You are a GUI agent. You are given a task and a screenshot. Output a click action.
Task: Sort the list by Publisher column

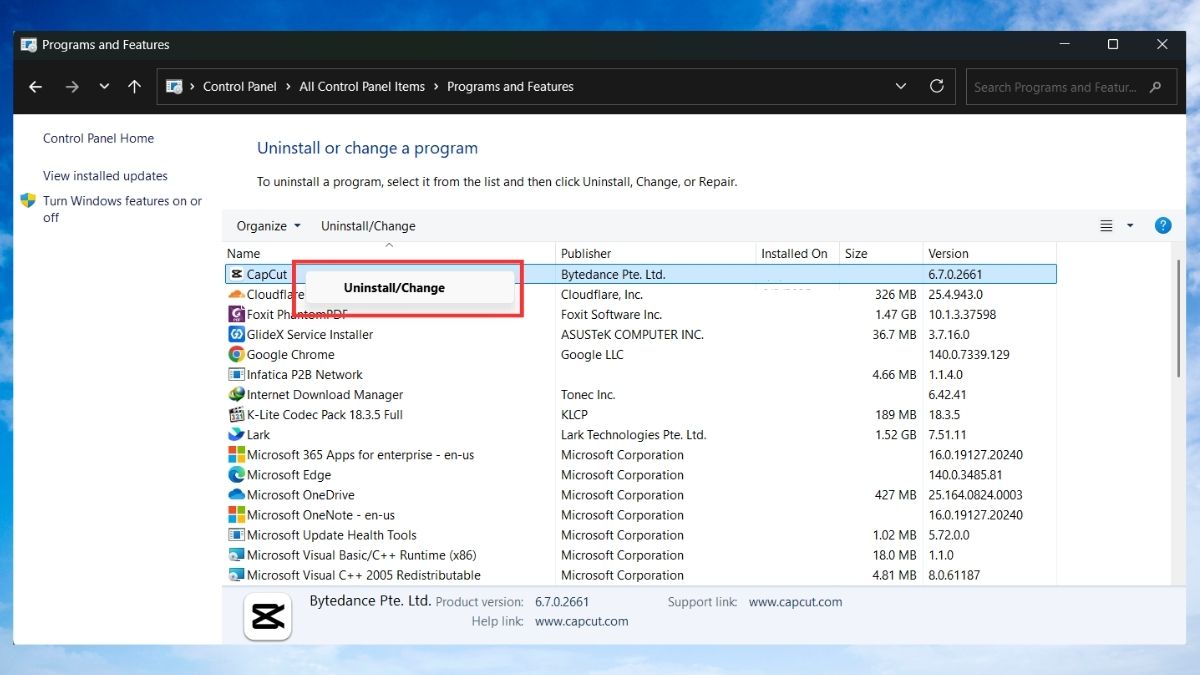(586, 254)
